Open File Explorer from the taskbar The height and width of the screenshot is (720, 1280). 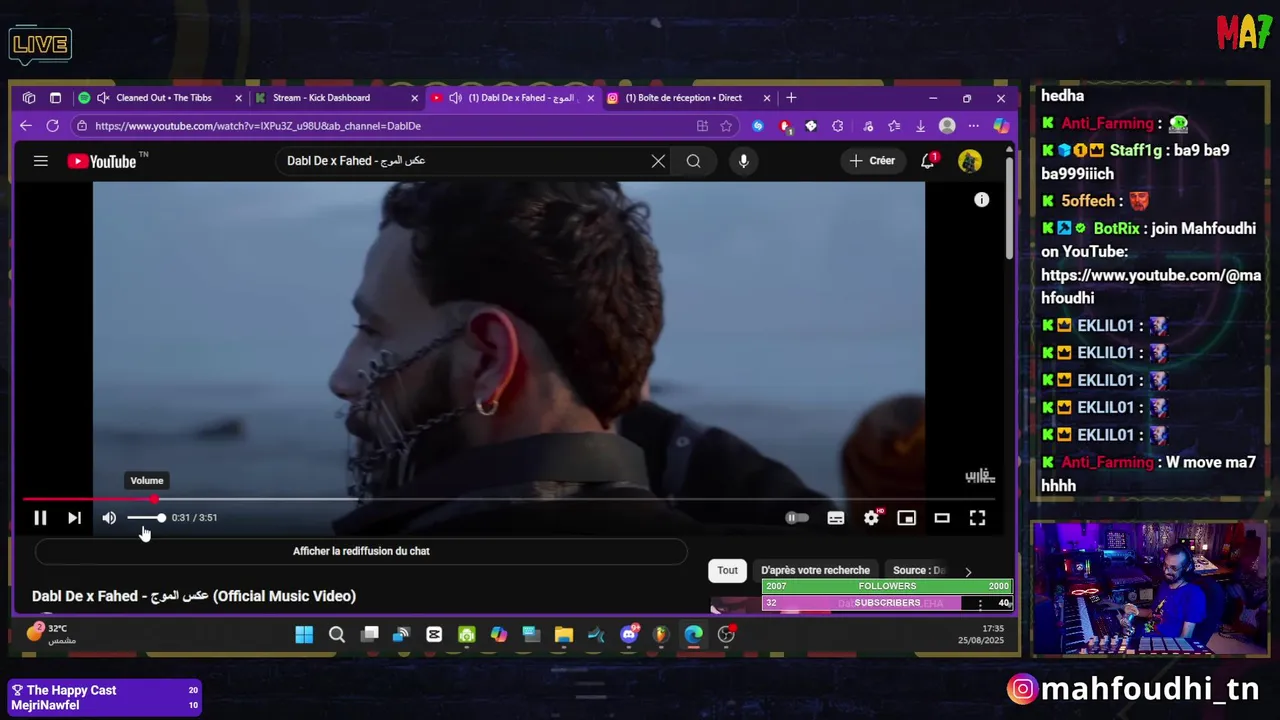click(x=564, y=634)
